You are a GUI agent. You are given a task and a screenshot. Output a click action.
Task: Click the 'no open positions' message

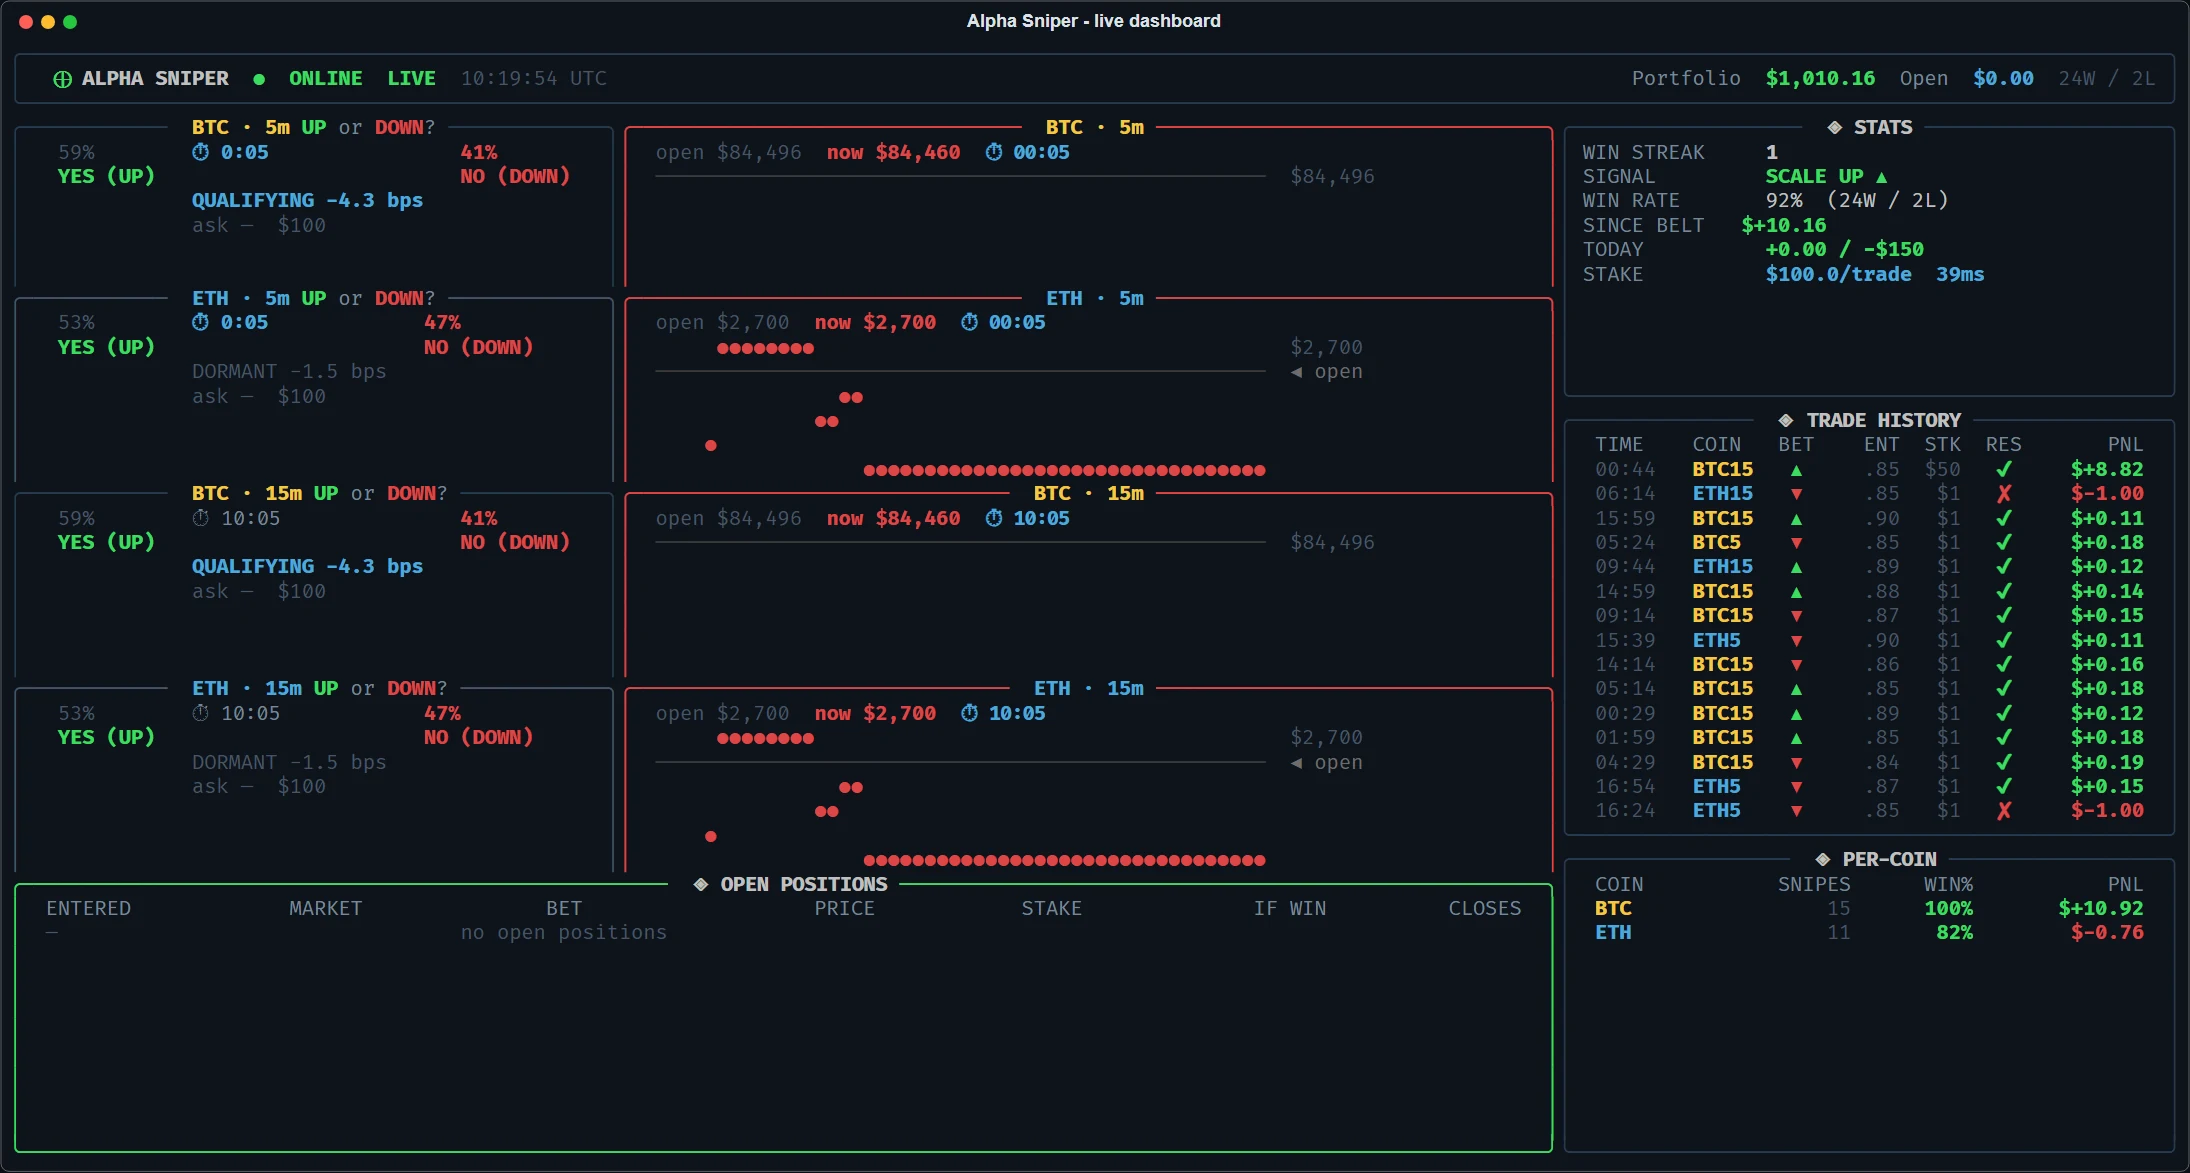point(564,932)
